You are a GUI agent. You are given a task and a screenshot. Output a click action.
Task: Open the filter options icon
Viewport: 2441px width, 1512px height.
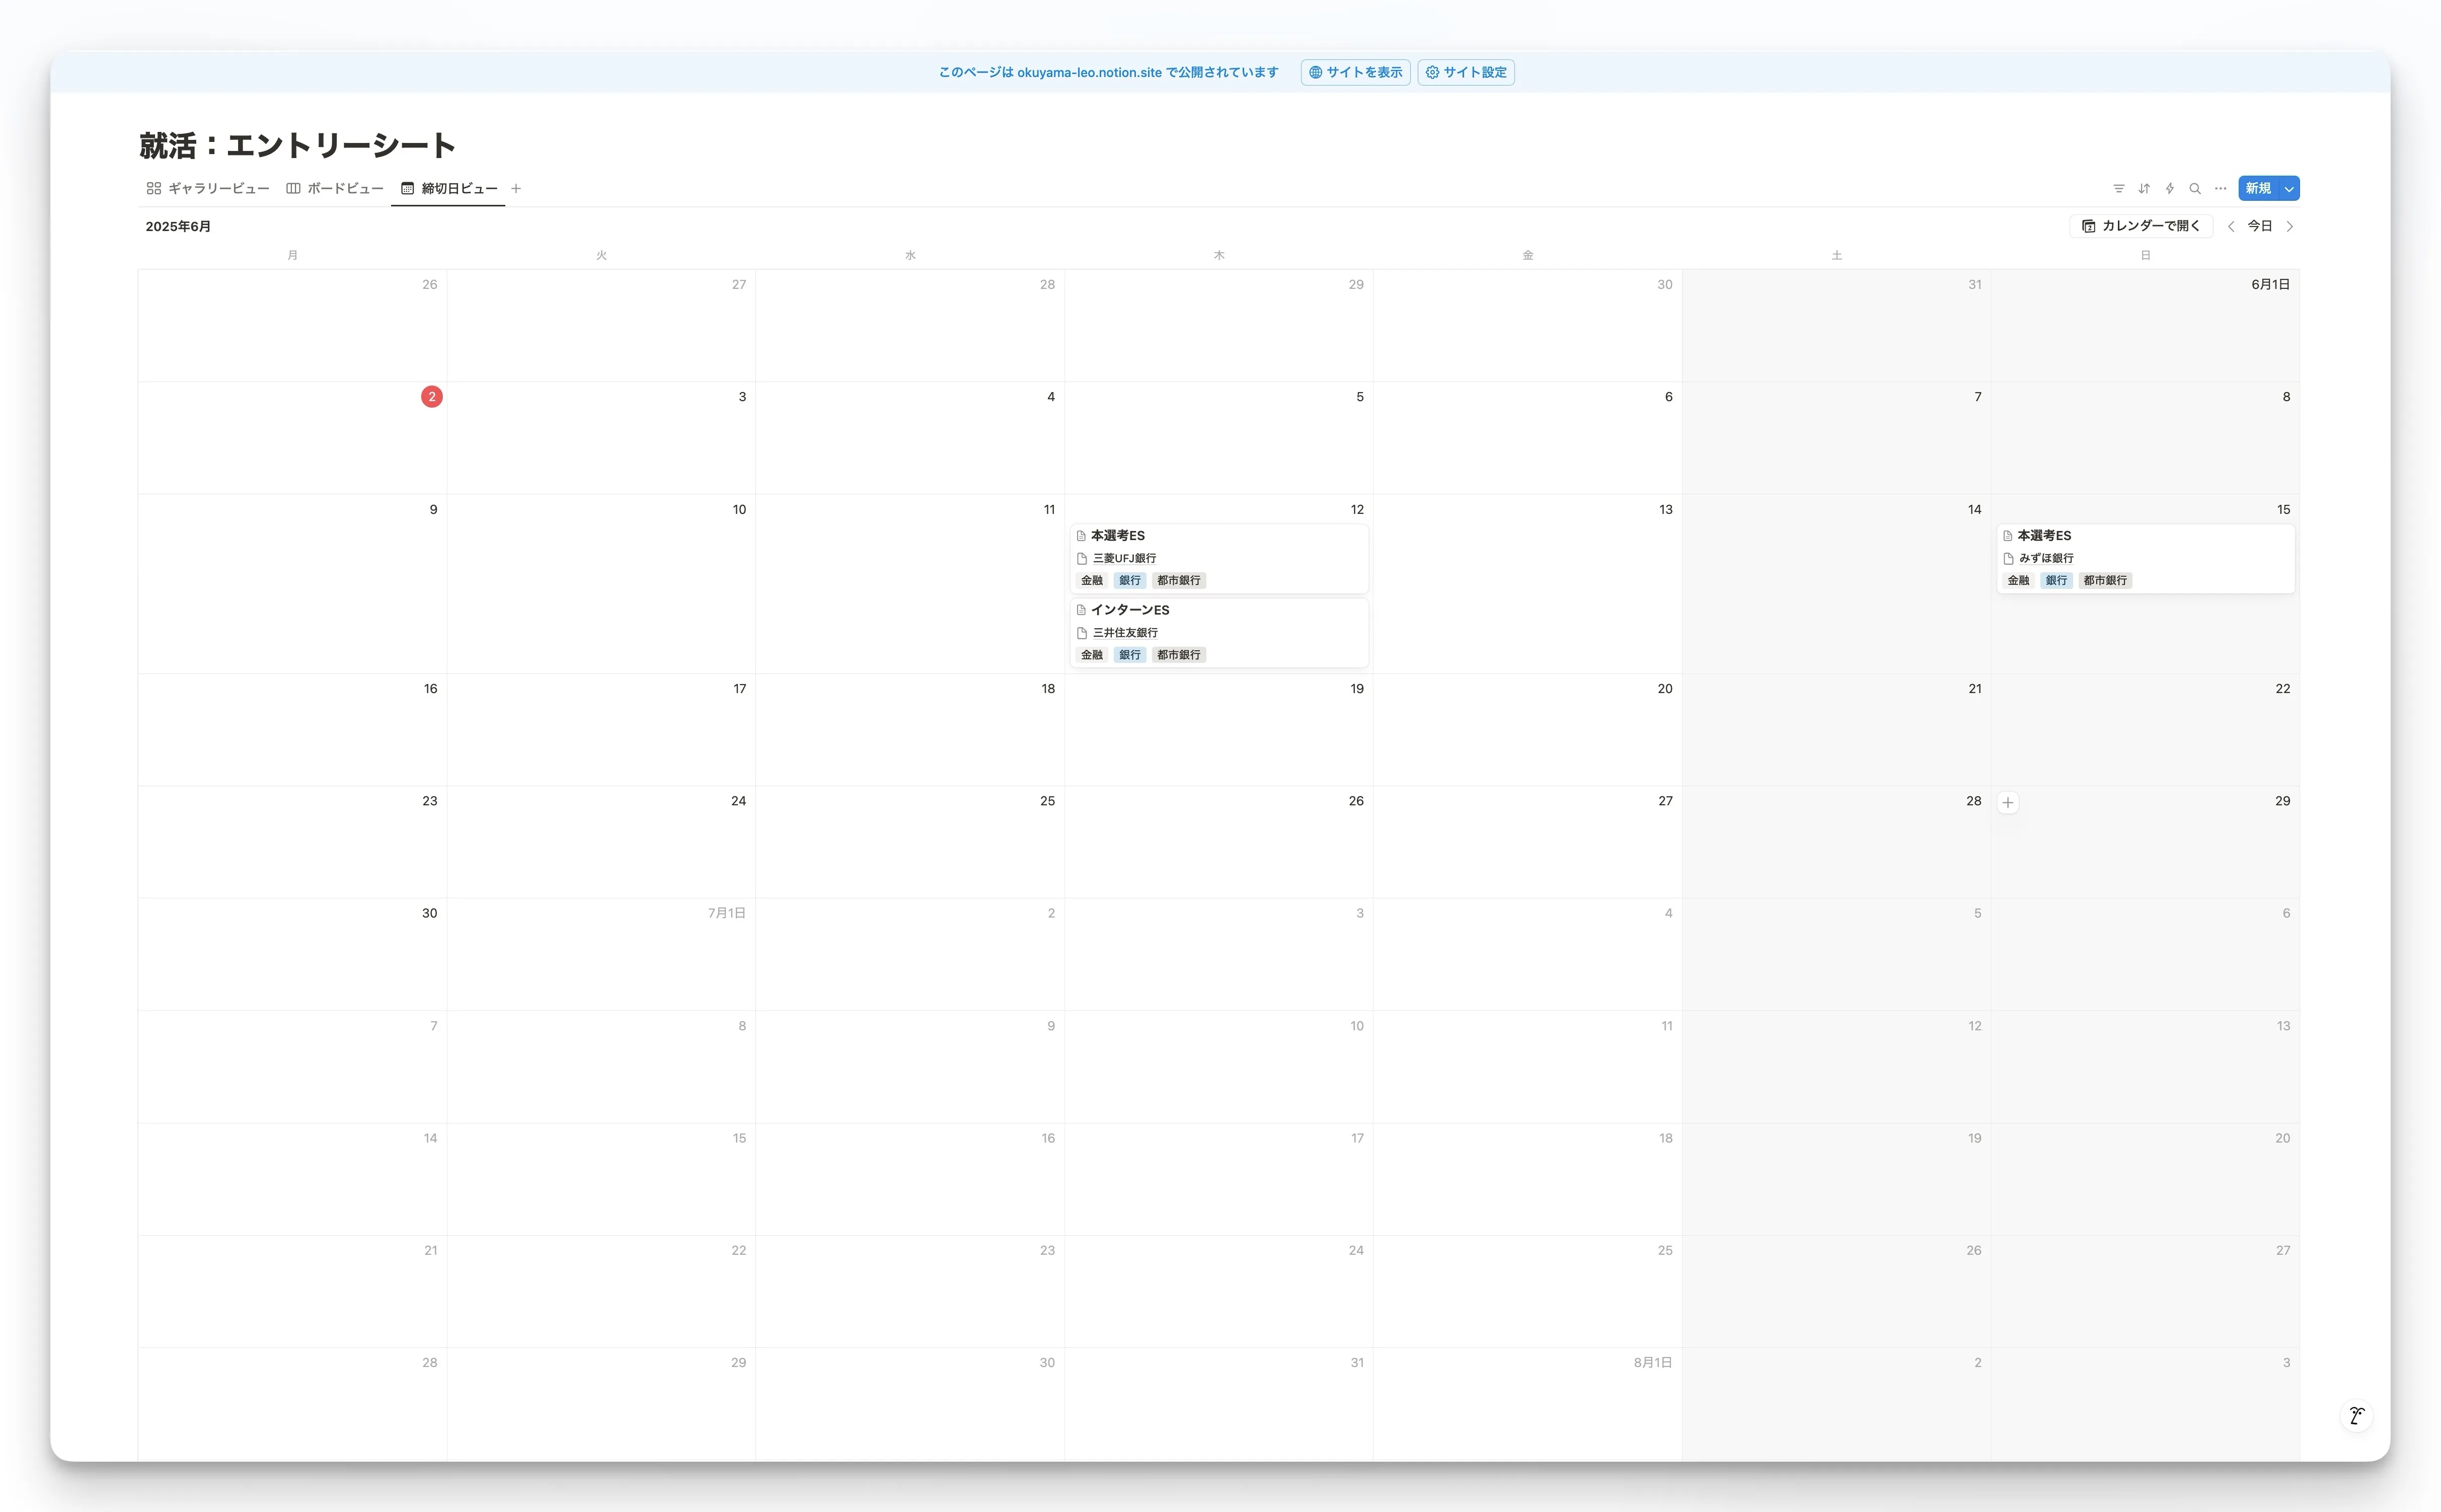2118,188
